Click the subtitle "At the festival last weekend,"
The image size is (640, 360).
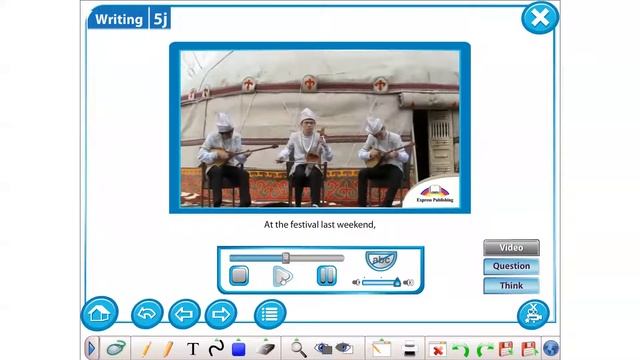(x=320, y=224)
